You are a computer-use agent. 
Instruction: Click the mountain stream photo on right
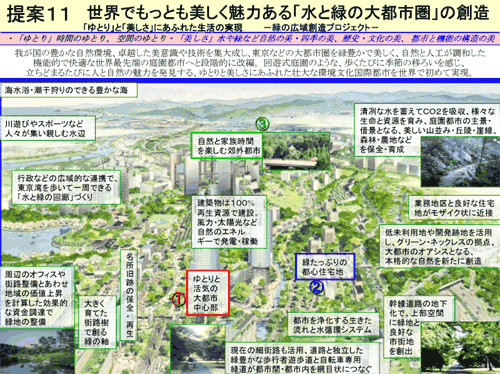click(x=460, y=162)
